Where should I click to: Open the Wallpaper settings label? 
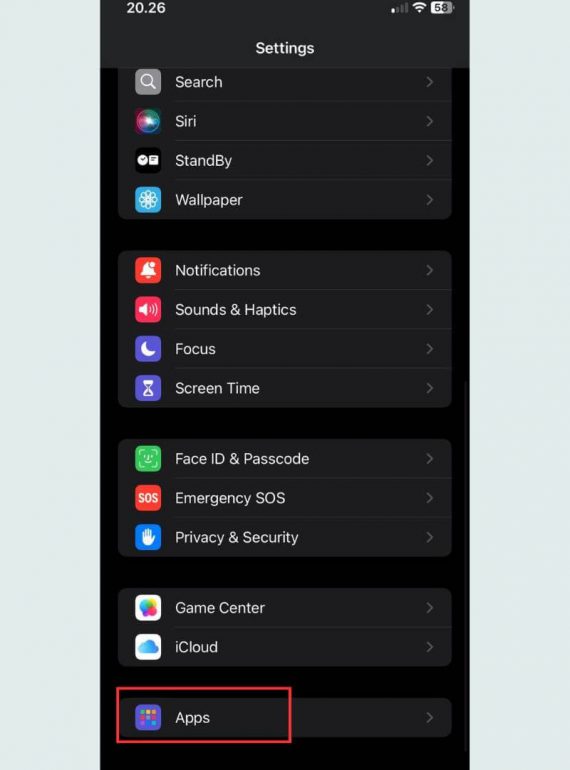[x=209, y=200]
